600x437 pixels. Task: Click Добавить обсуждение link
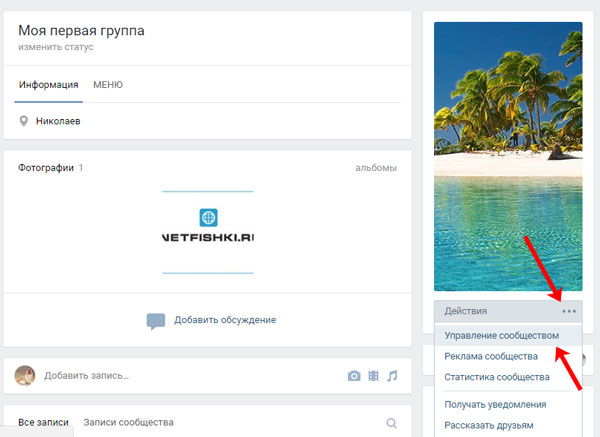click(224, 320)
